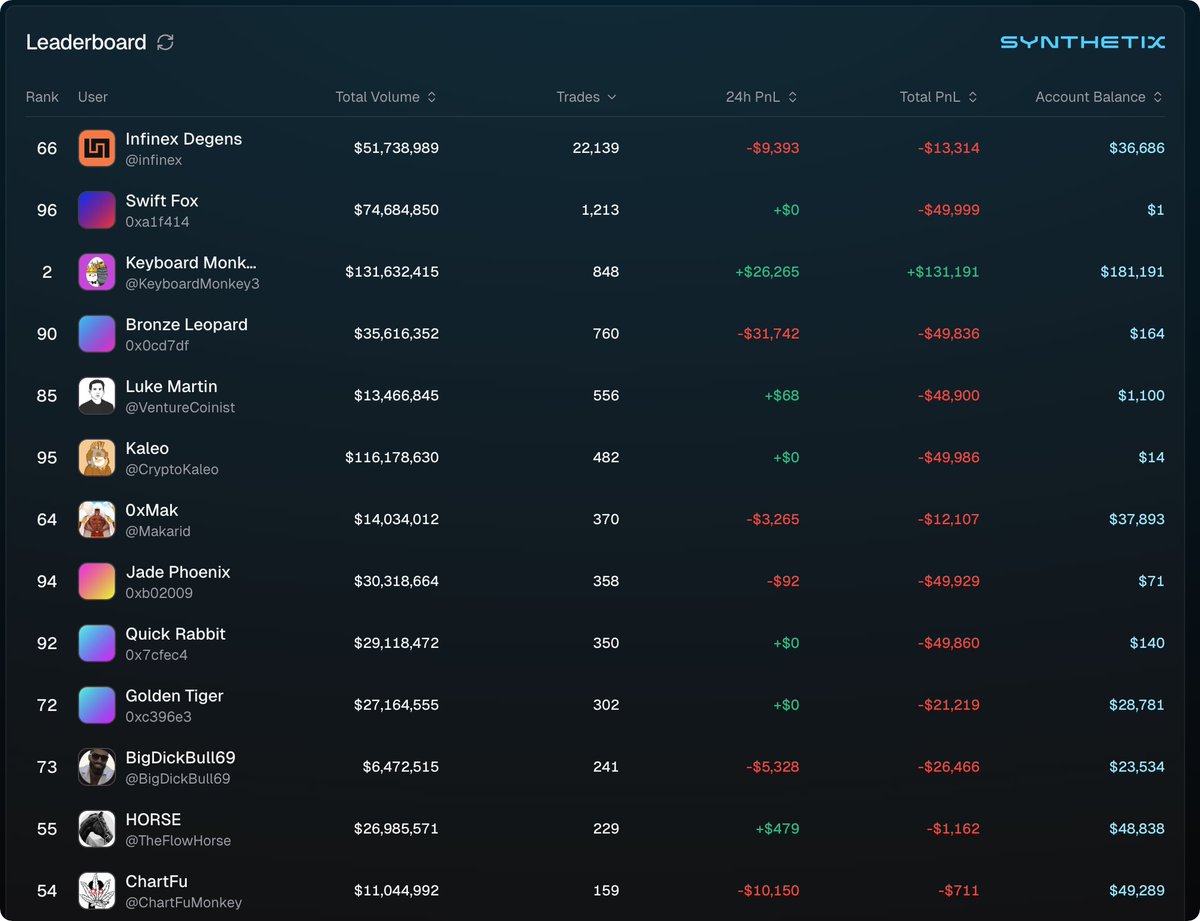
Task: Sort by the Total PnL column
Action: 938,97
